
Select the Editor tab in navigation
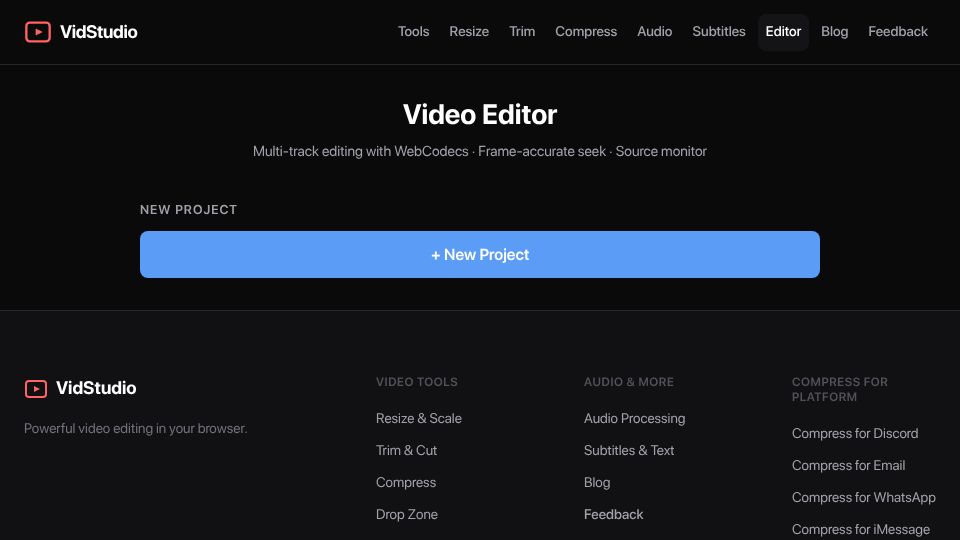tap(783, 31)
